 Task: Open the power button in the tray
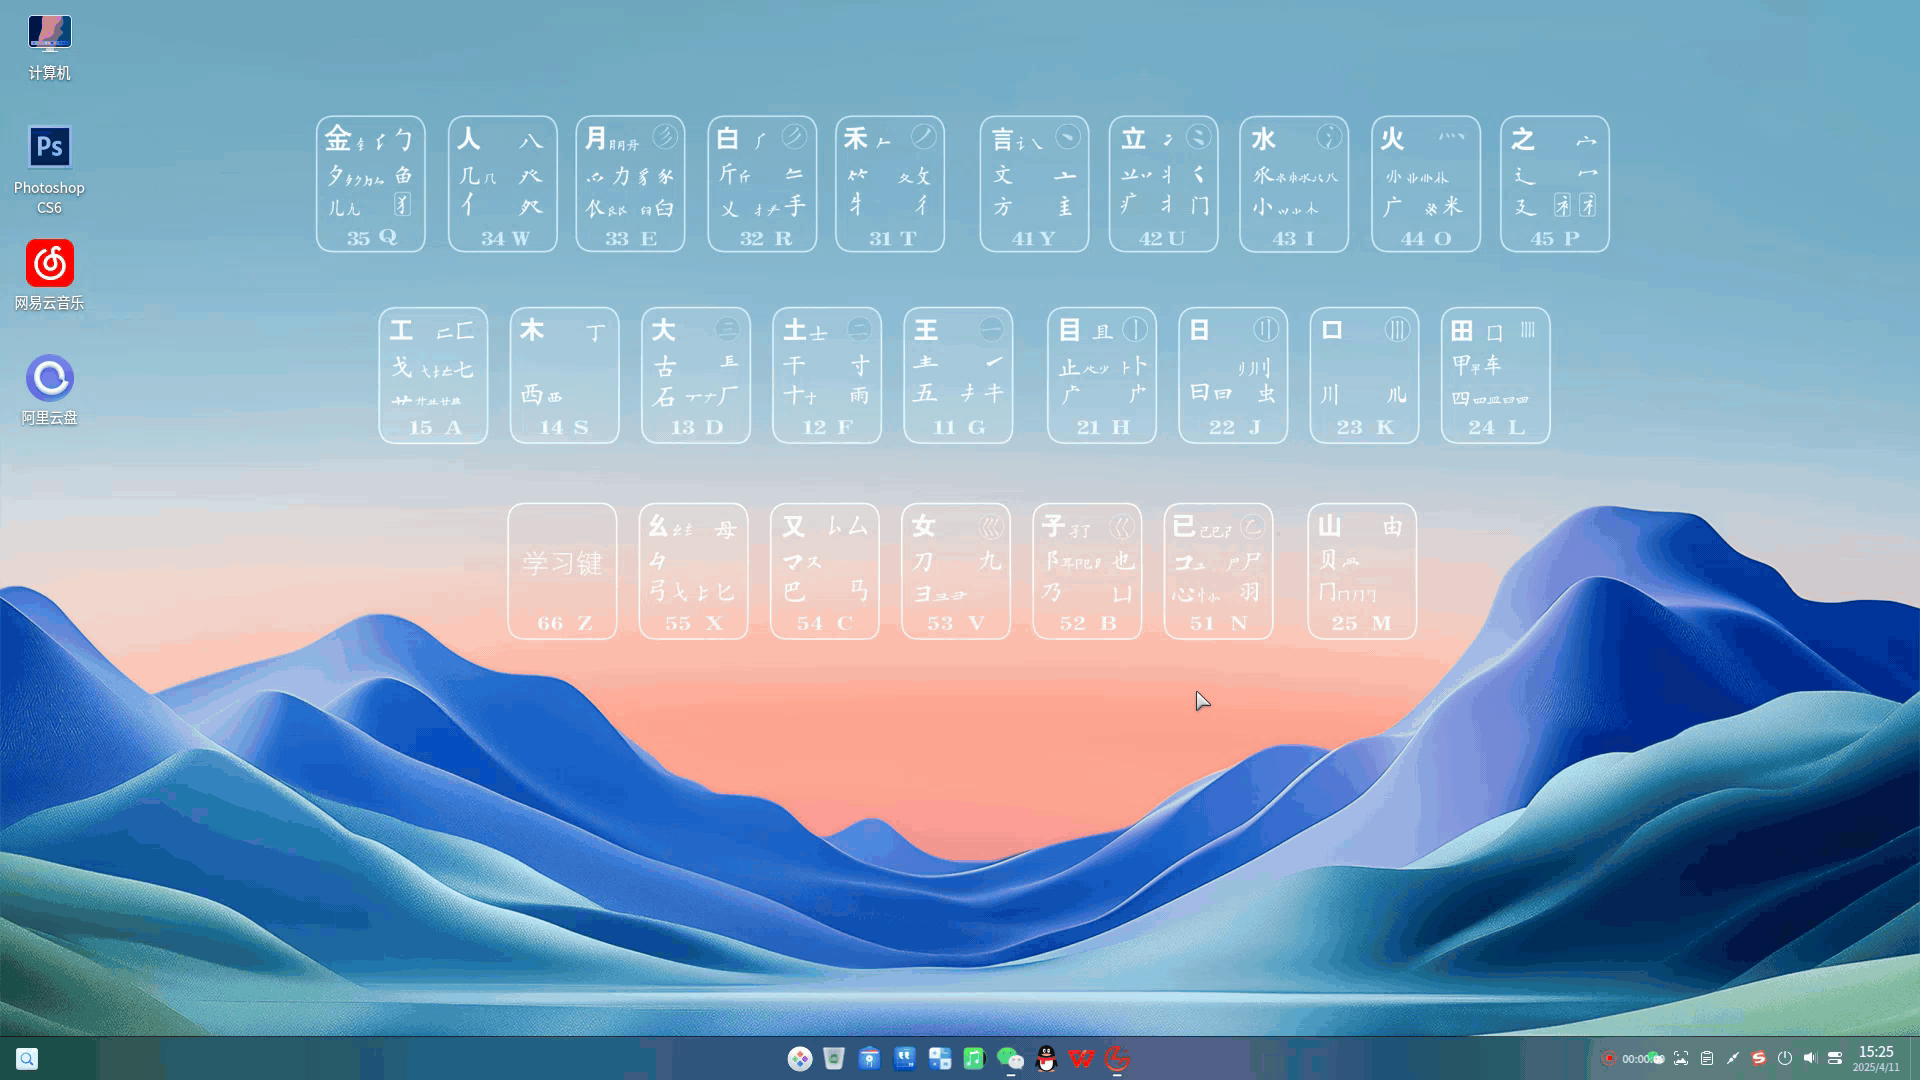pos(1785,1058)
